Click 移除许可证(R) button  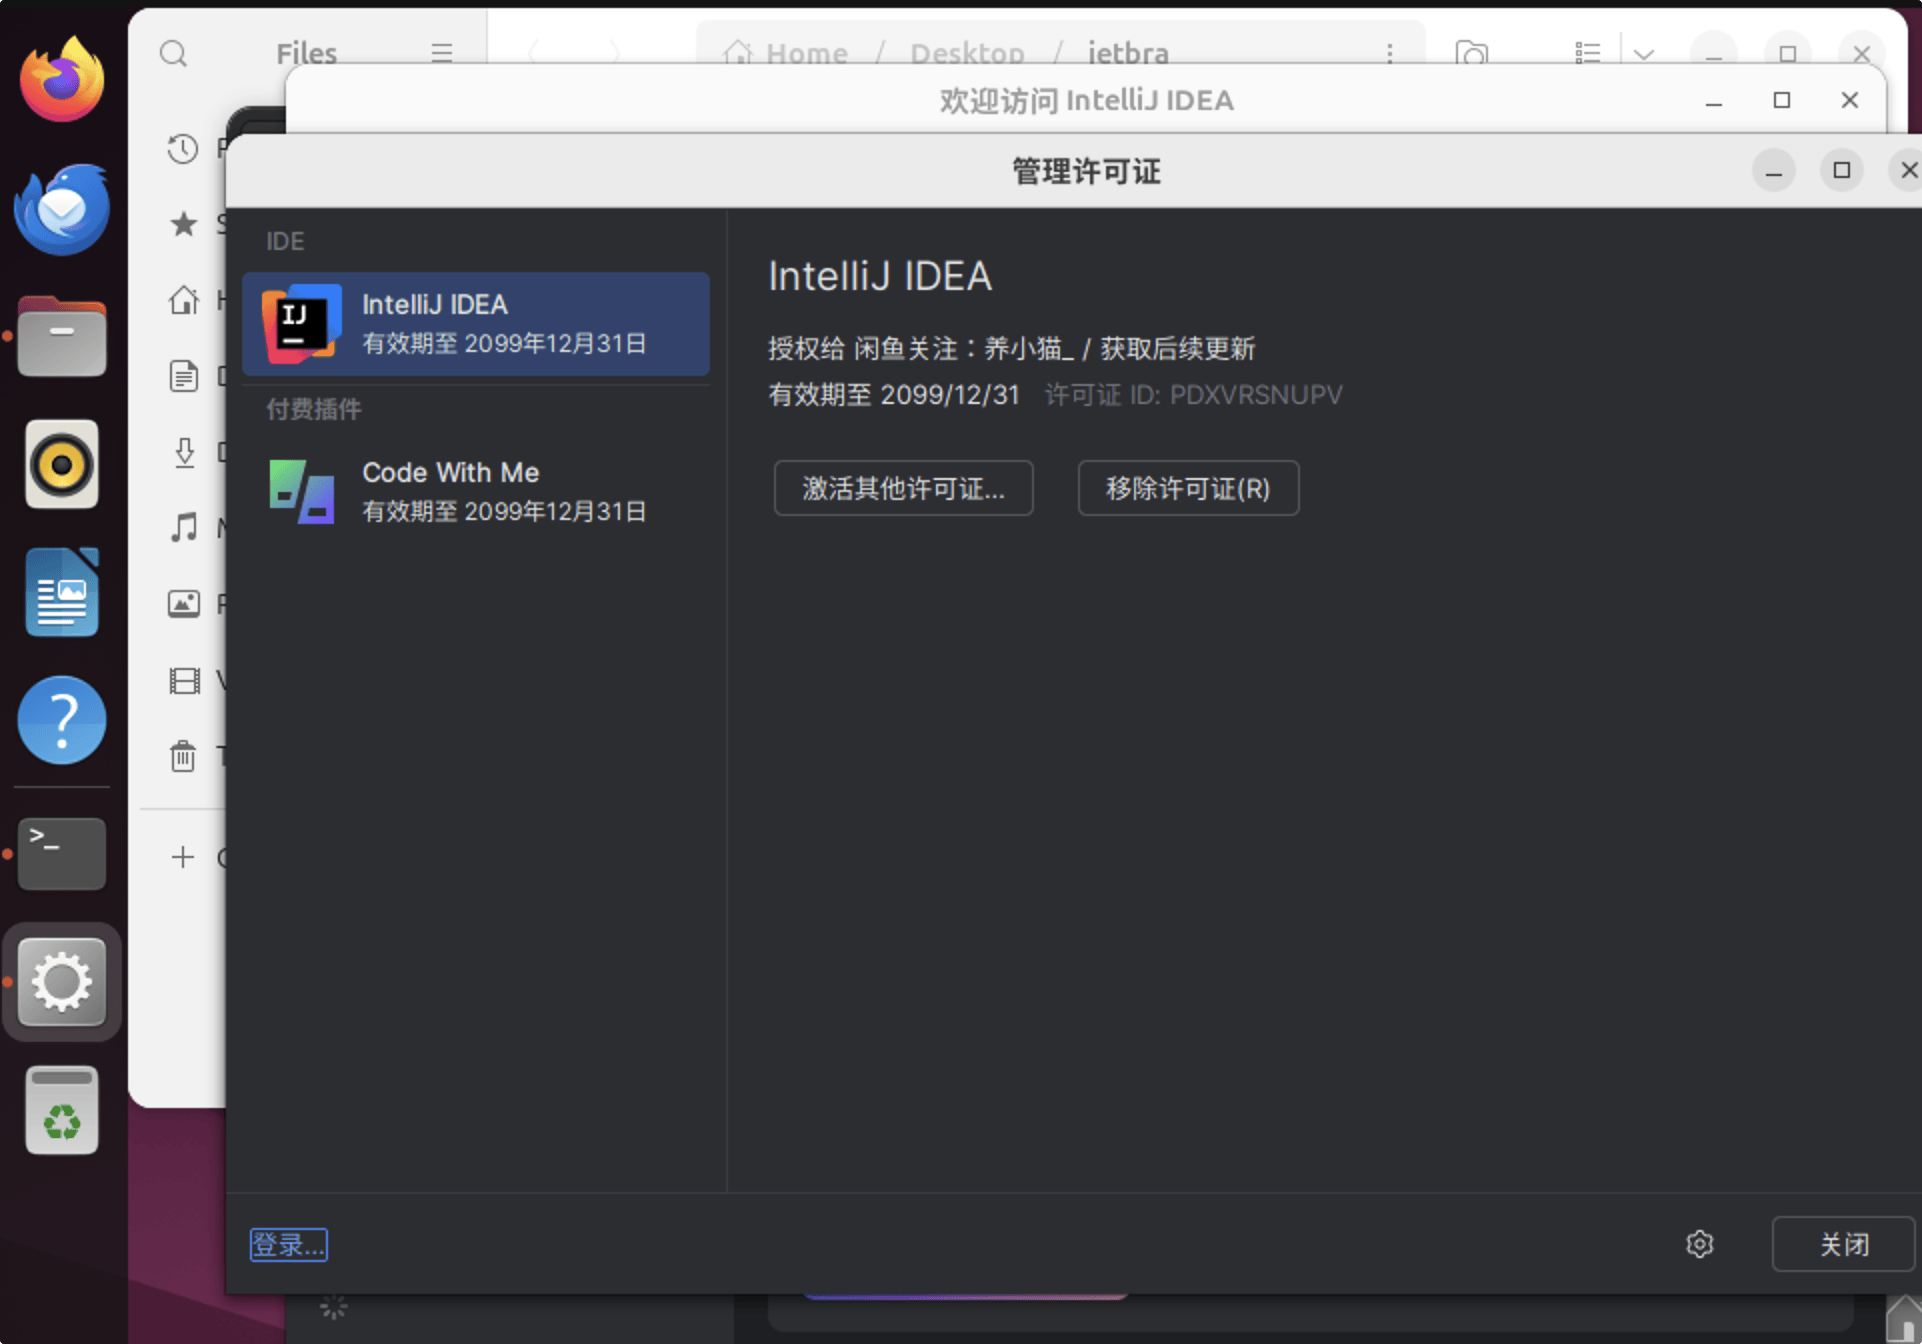pyautogui.click(x=1188, y=488)
